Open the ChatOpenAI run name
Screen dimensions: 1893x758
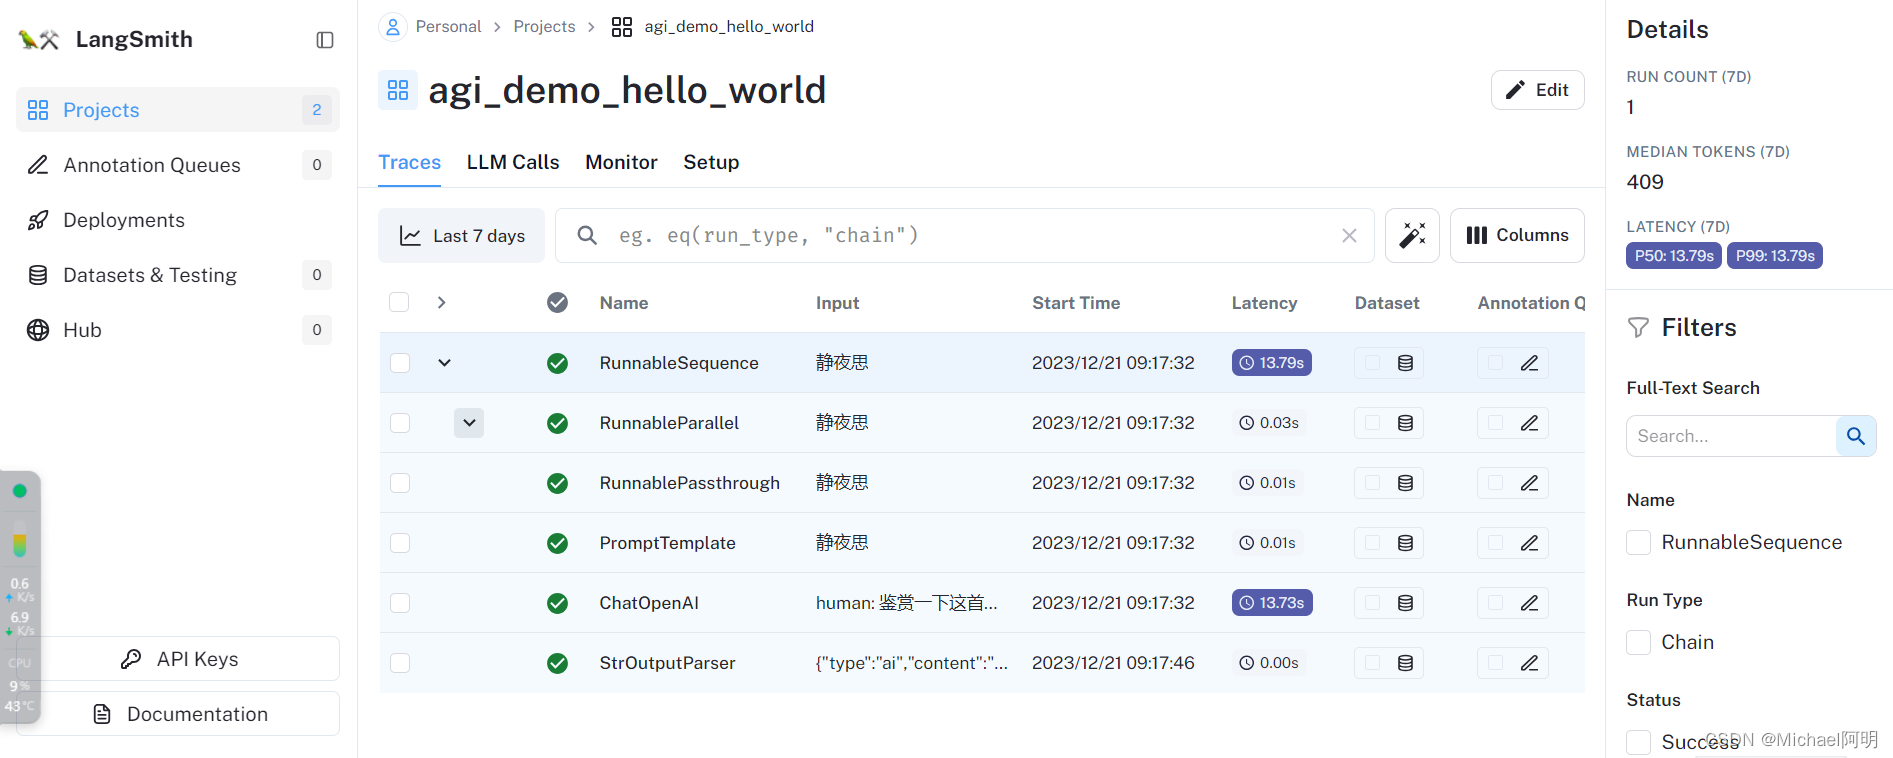pyautogui.click(x=649, y=603)
